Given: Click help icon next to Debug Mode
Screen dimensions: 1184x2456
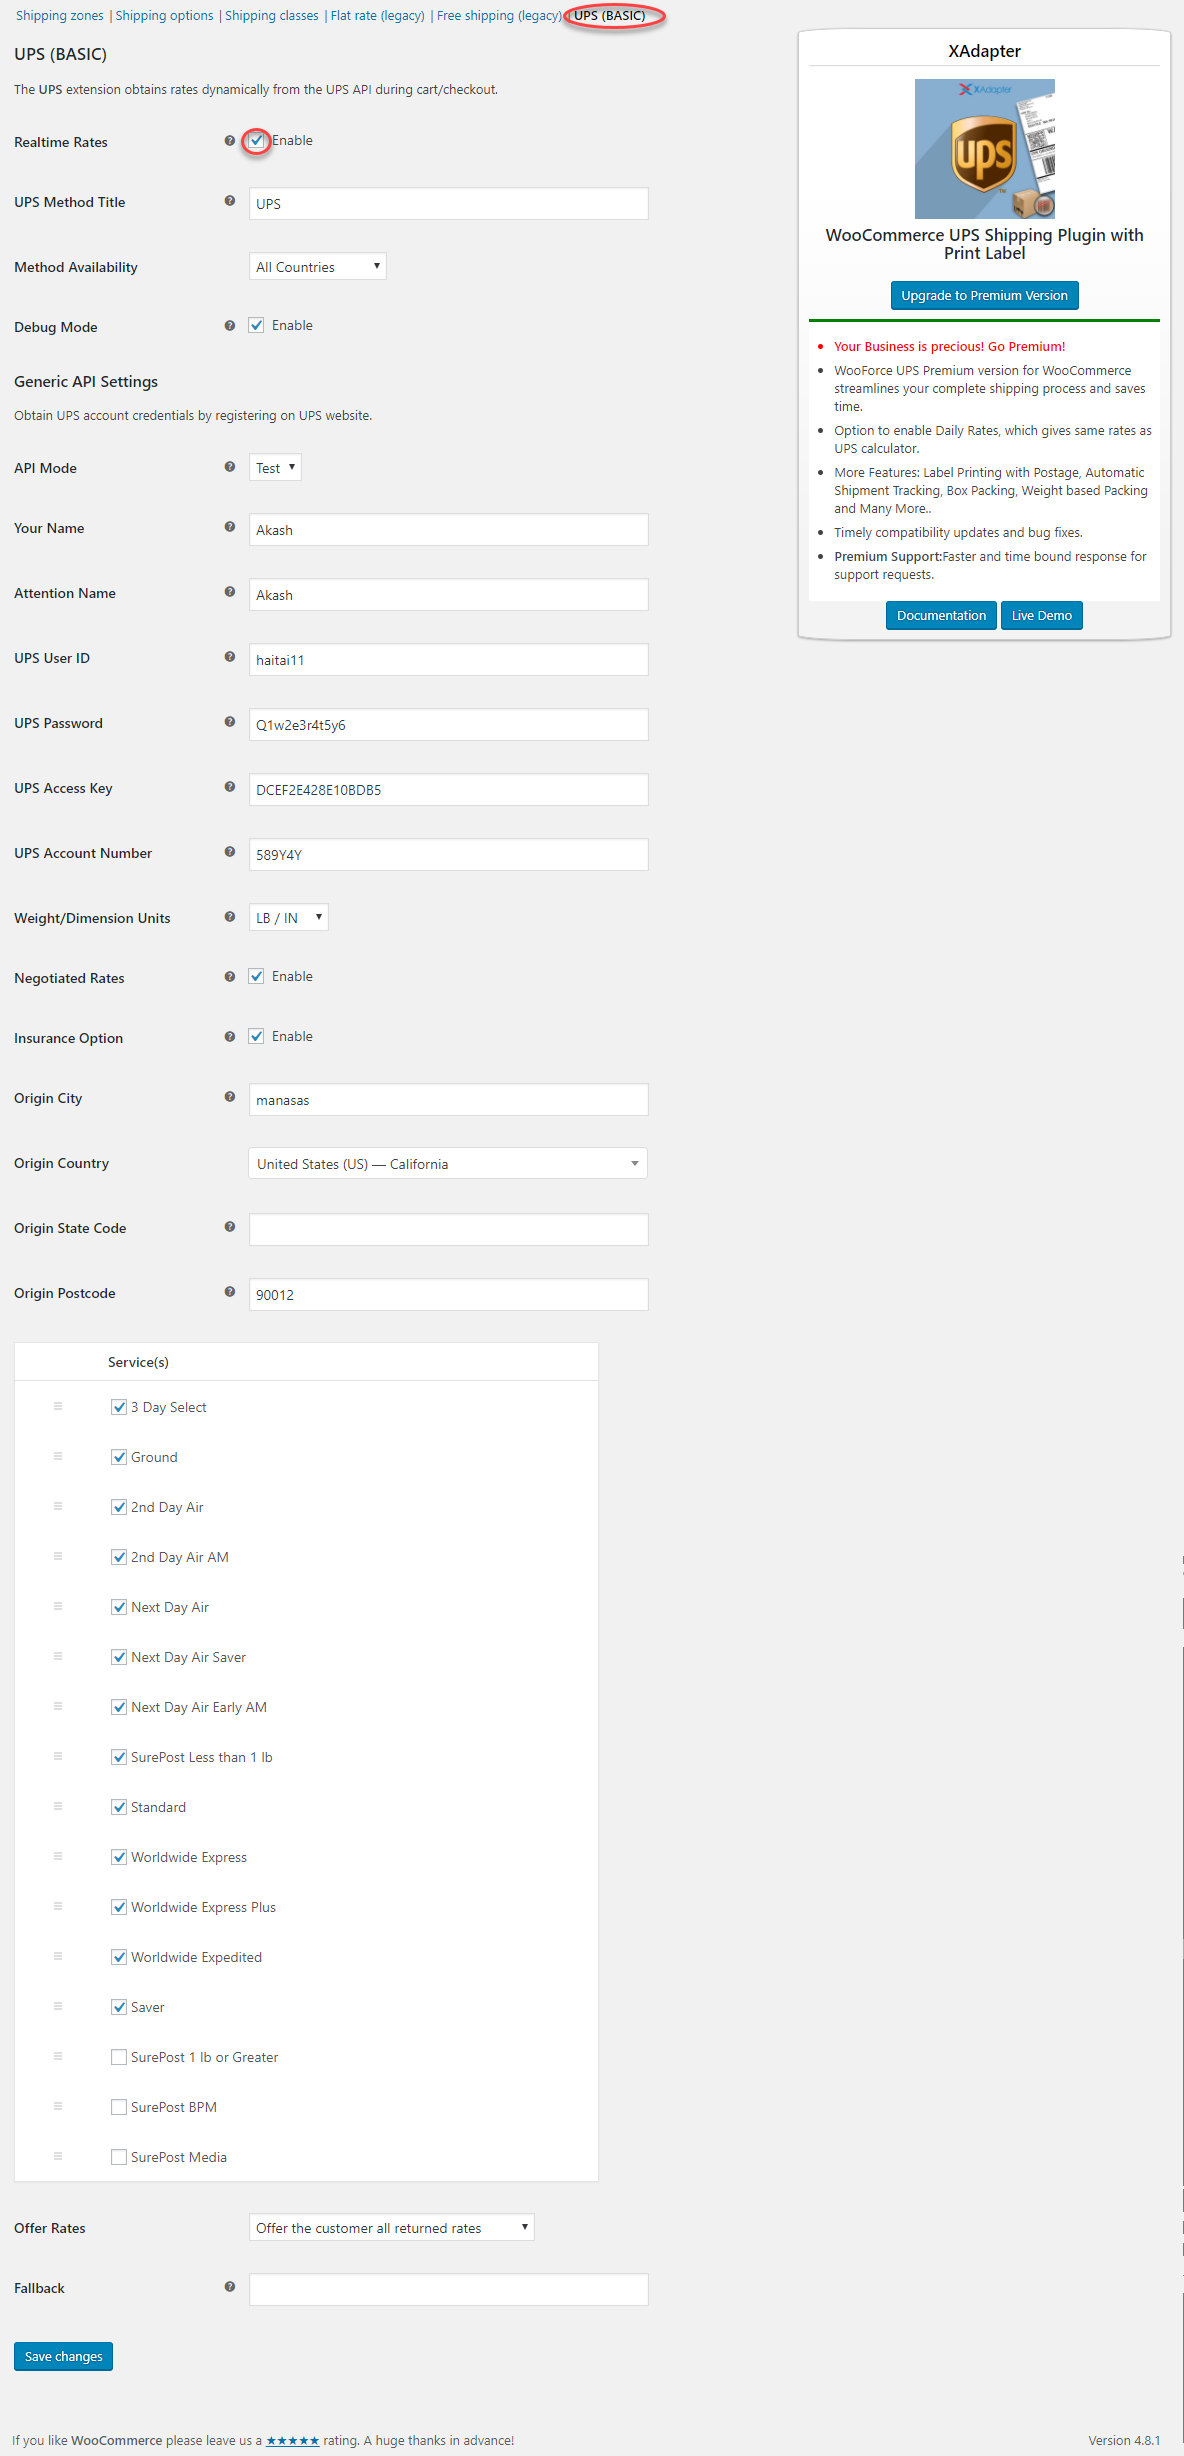Looking at the screenshot, I should tap(230, 326).
